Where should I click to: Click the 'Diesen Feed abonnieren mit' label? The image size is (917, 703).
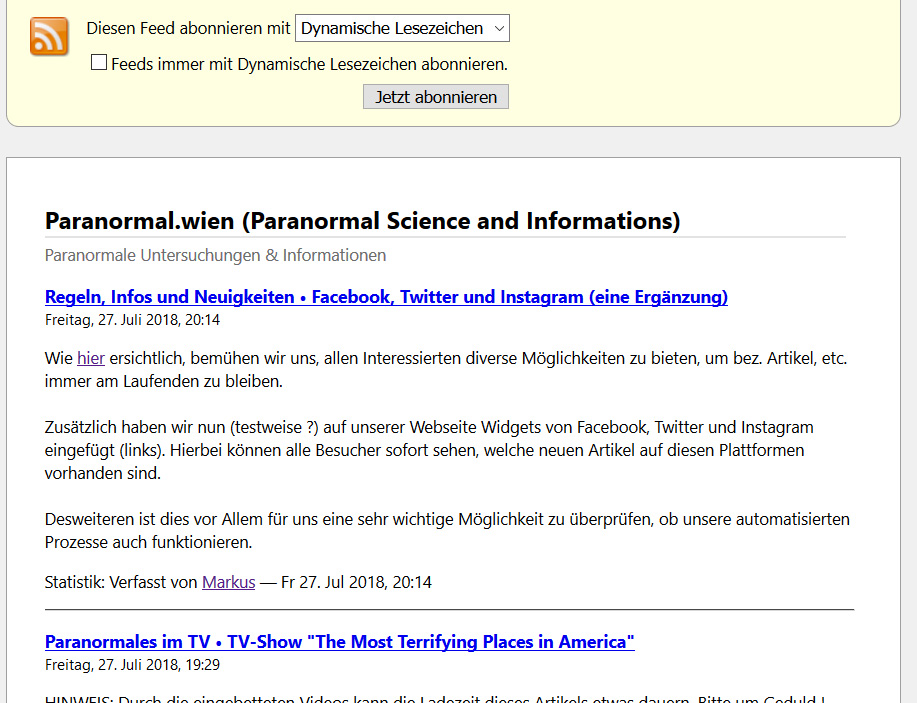[188, 29]
